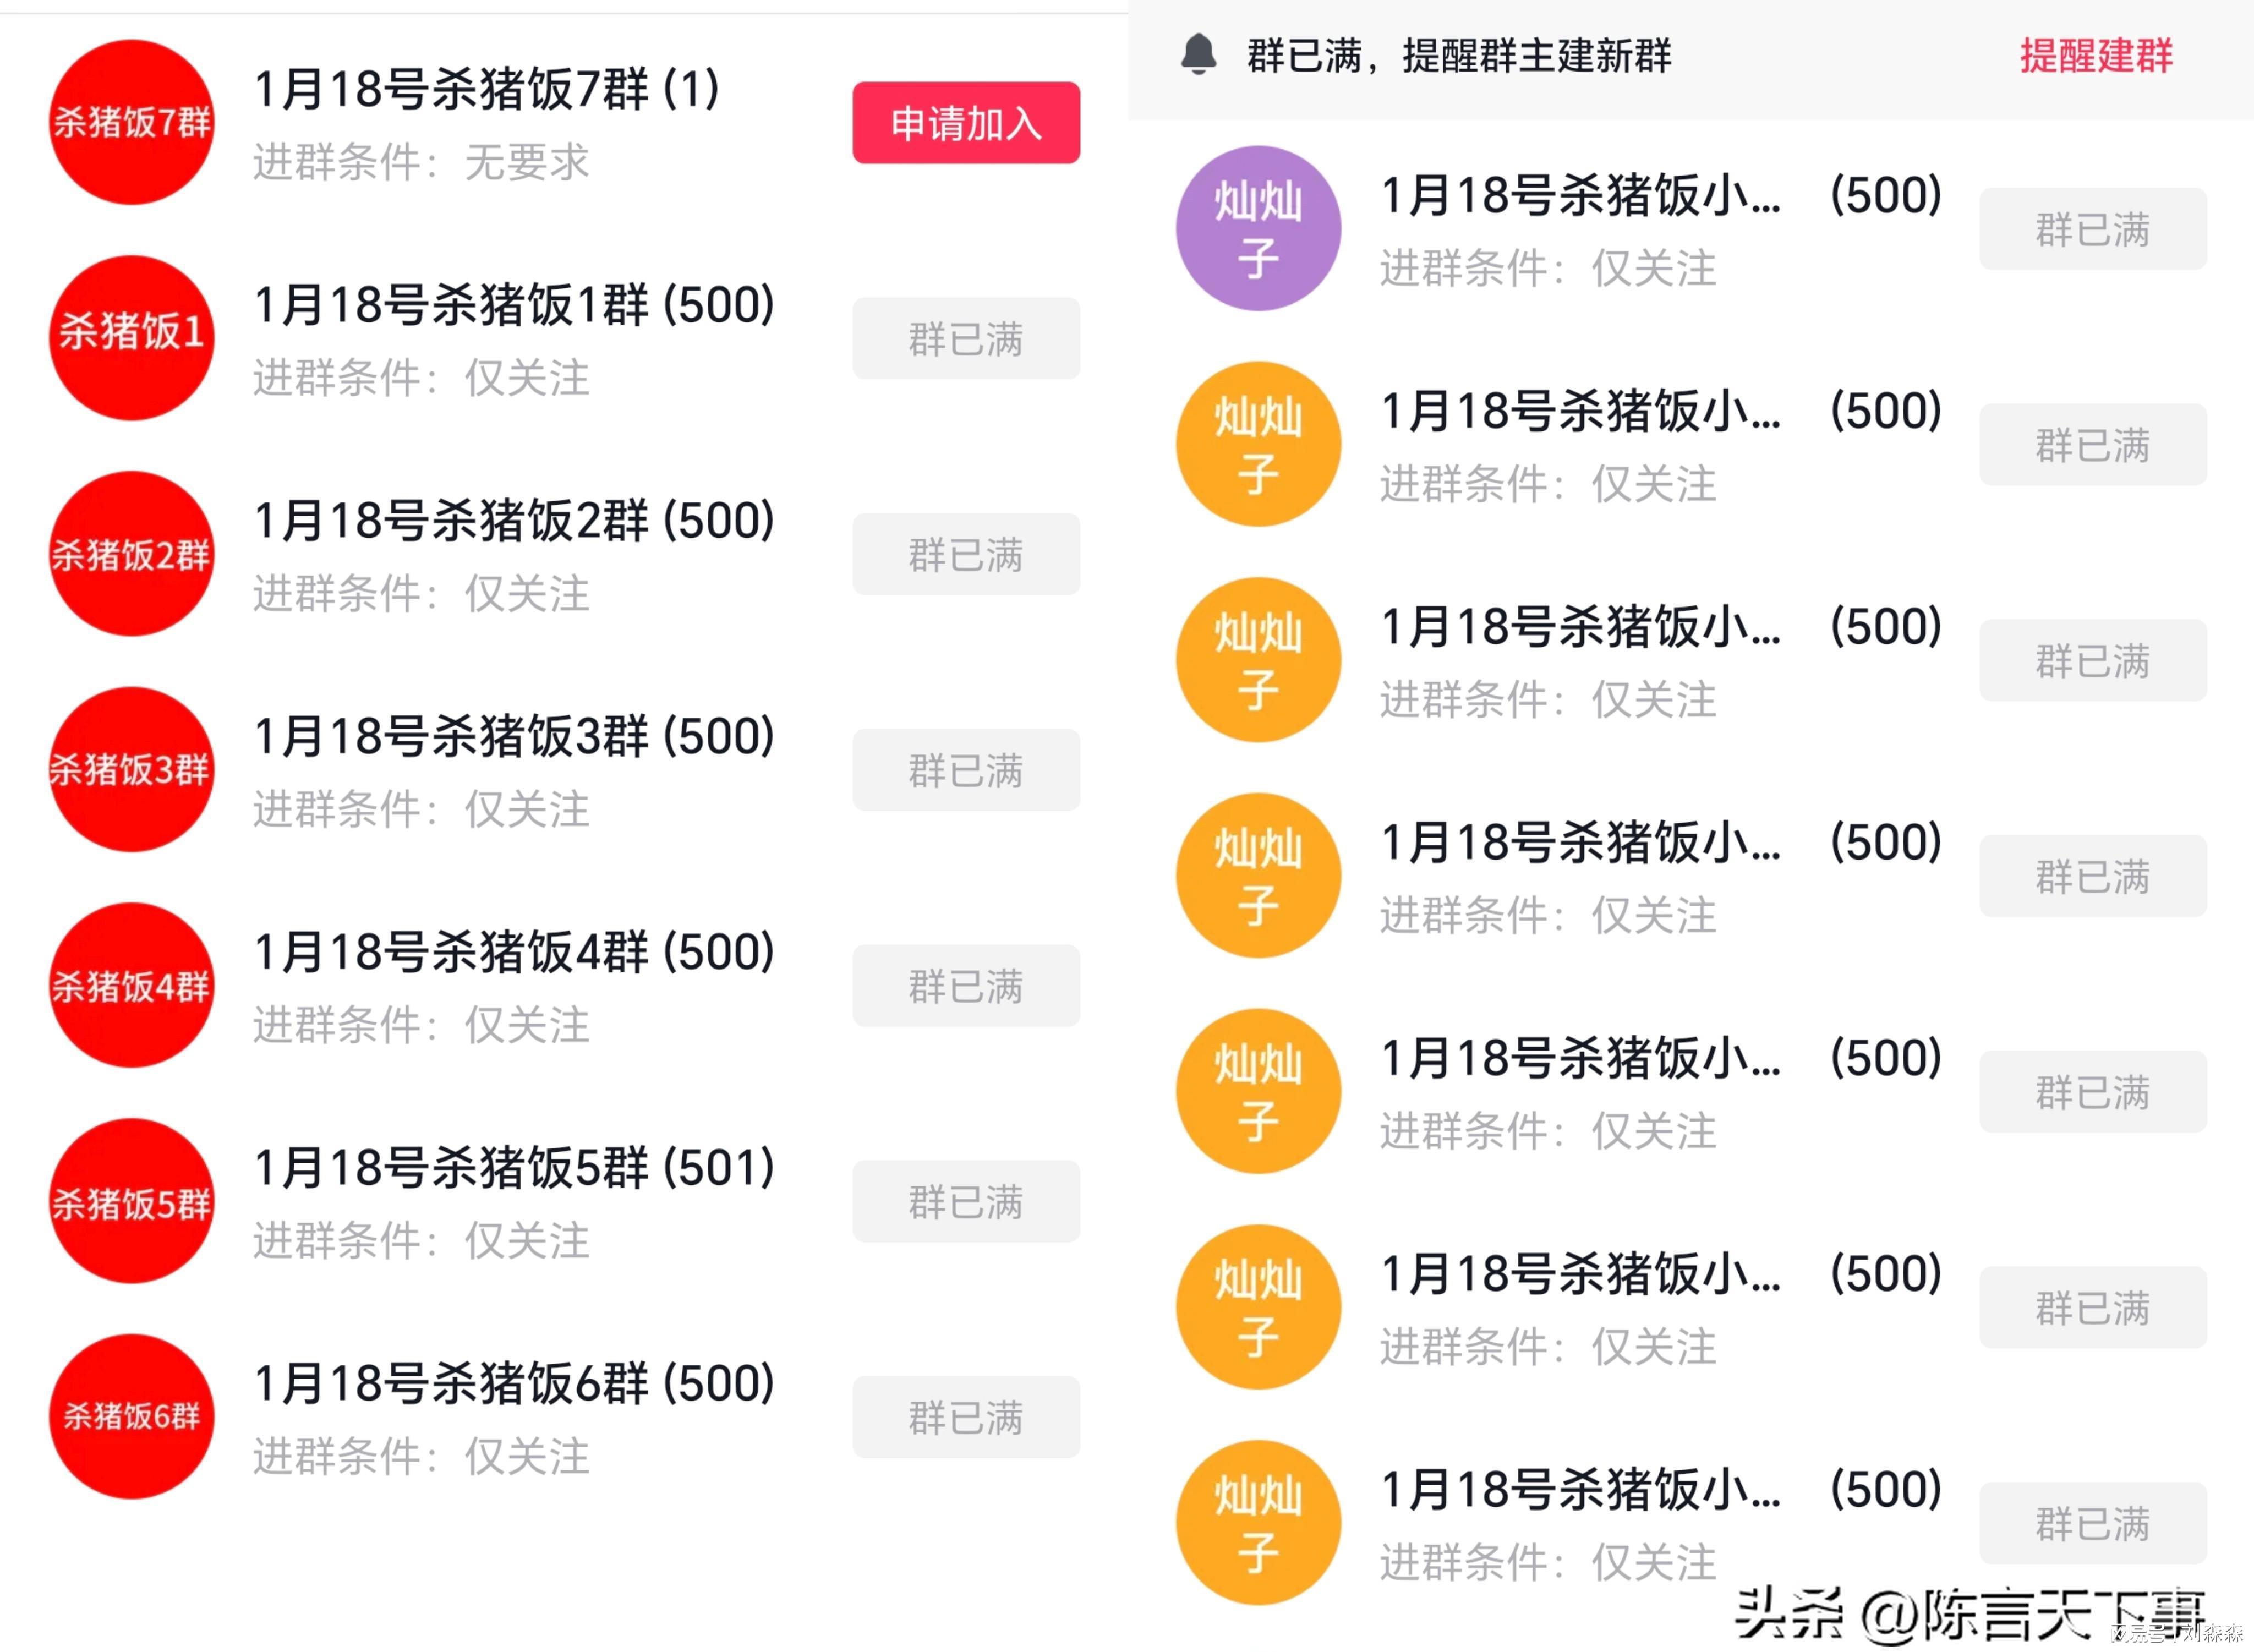Open the 1月18号杀猪饭3群 group title

point(514,737)
